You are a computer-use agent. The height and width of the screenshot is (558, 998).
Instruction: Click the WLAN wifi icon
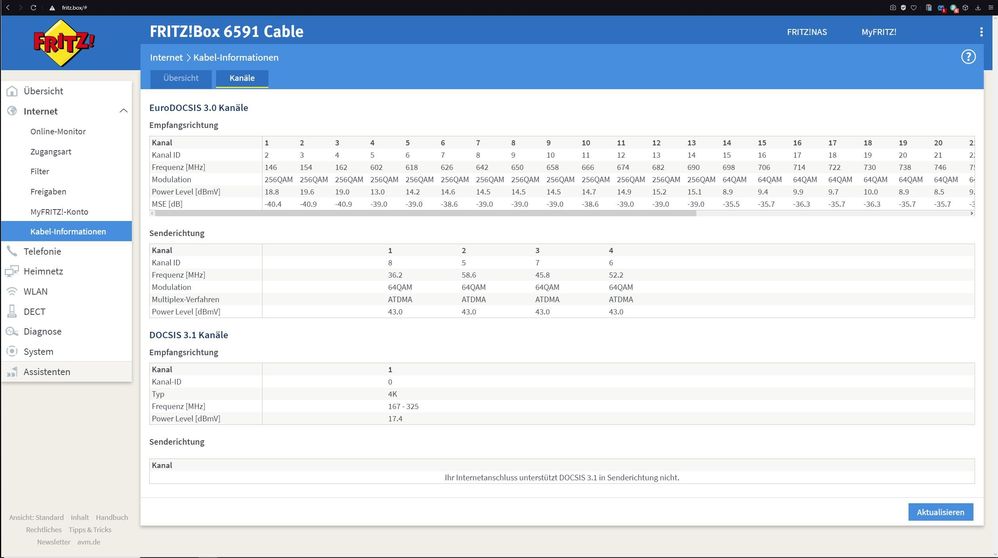[x=12, y=291]
